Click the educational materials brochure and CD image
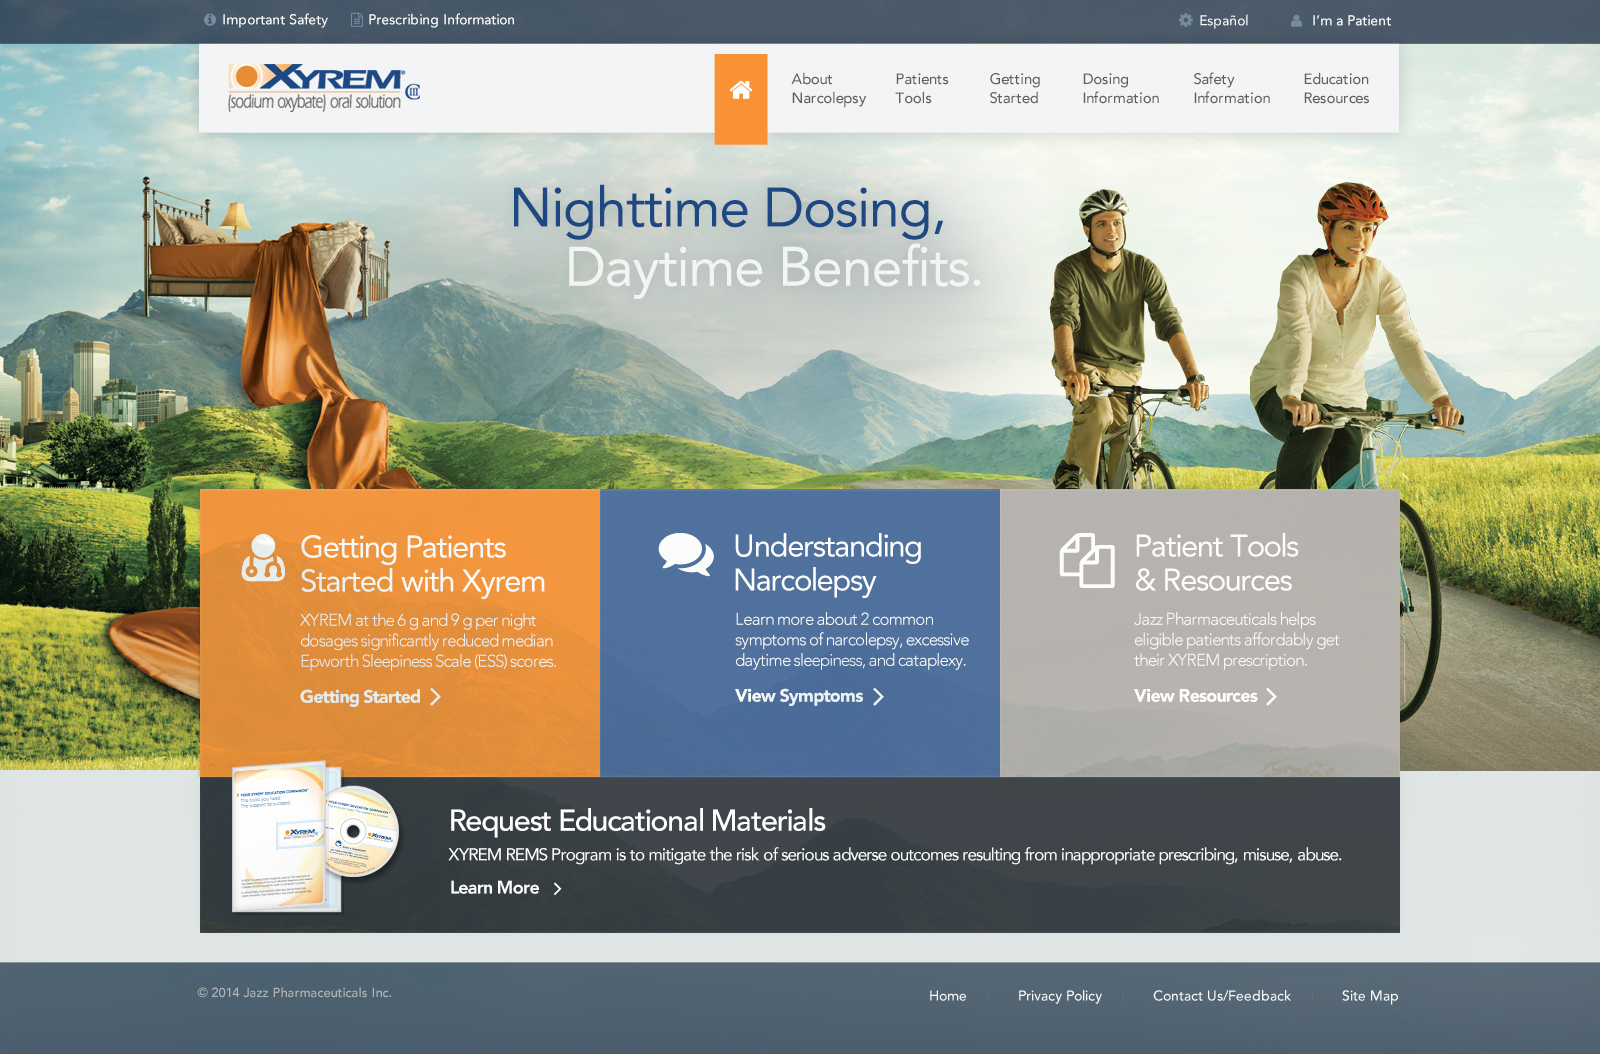1600x1054 pixels. 315,836
